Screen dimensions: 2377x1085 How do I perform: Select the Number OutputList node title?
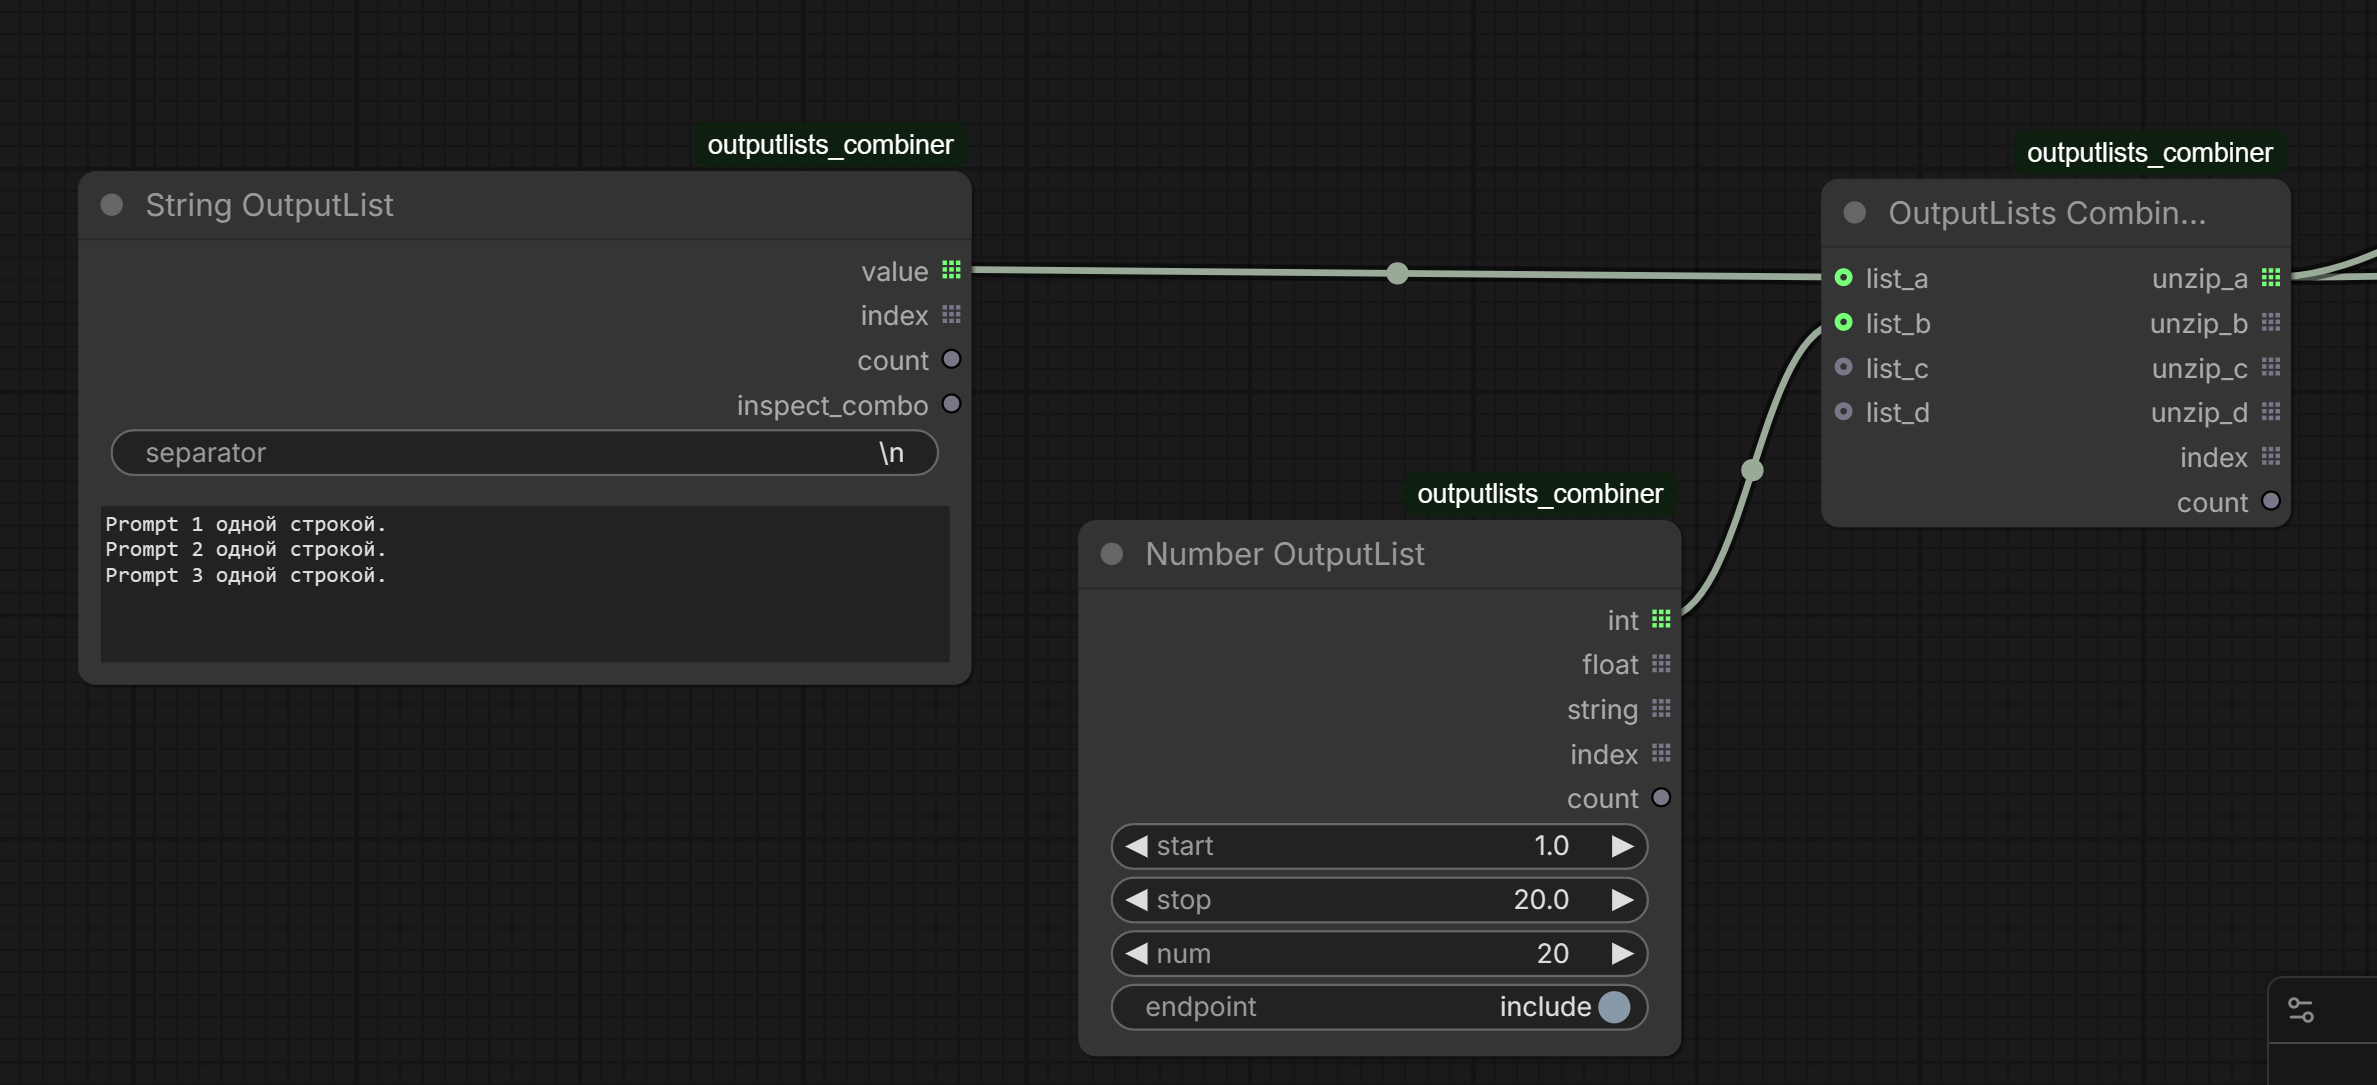[1285, 554]
